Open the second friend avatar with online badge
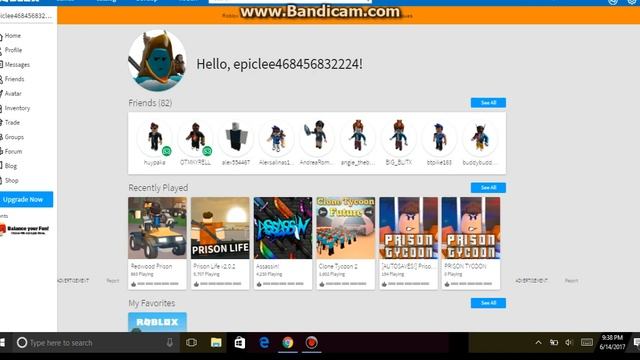Viewport: 640px width, 360px height. (x=196, y=138)
